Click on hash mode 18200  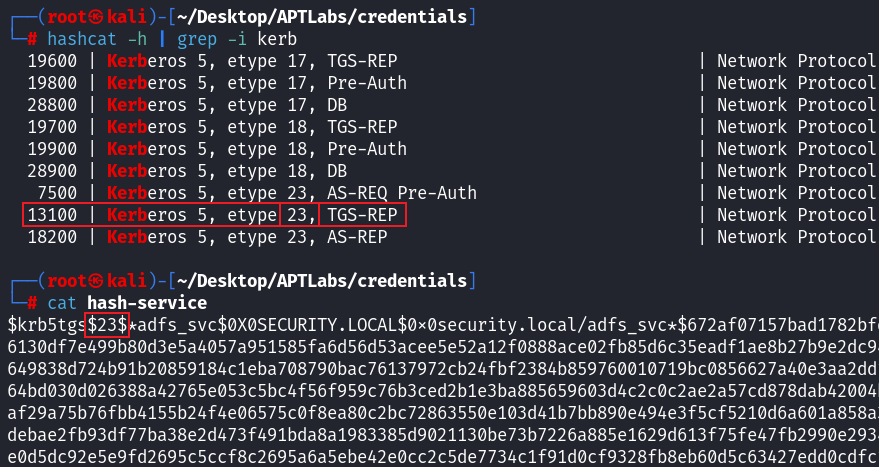(x=55, y=237)
